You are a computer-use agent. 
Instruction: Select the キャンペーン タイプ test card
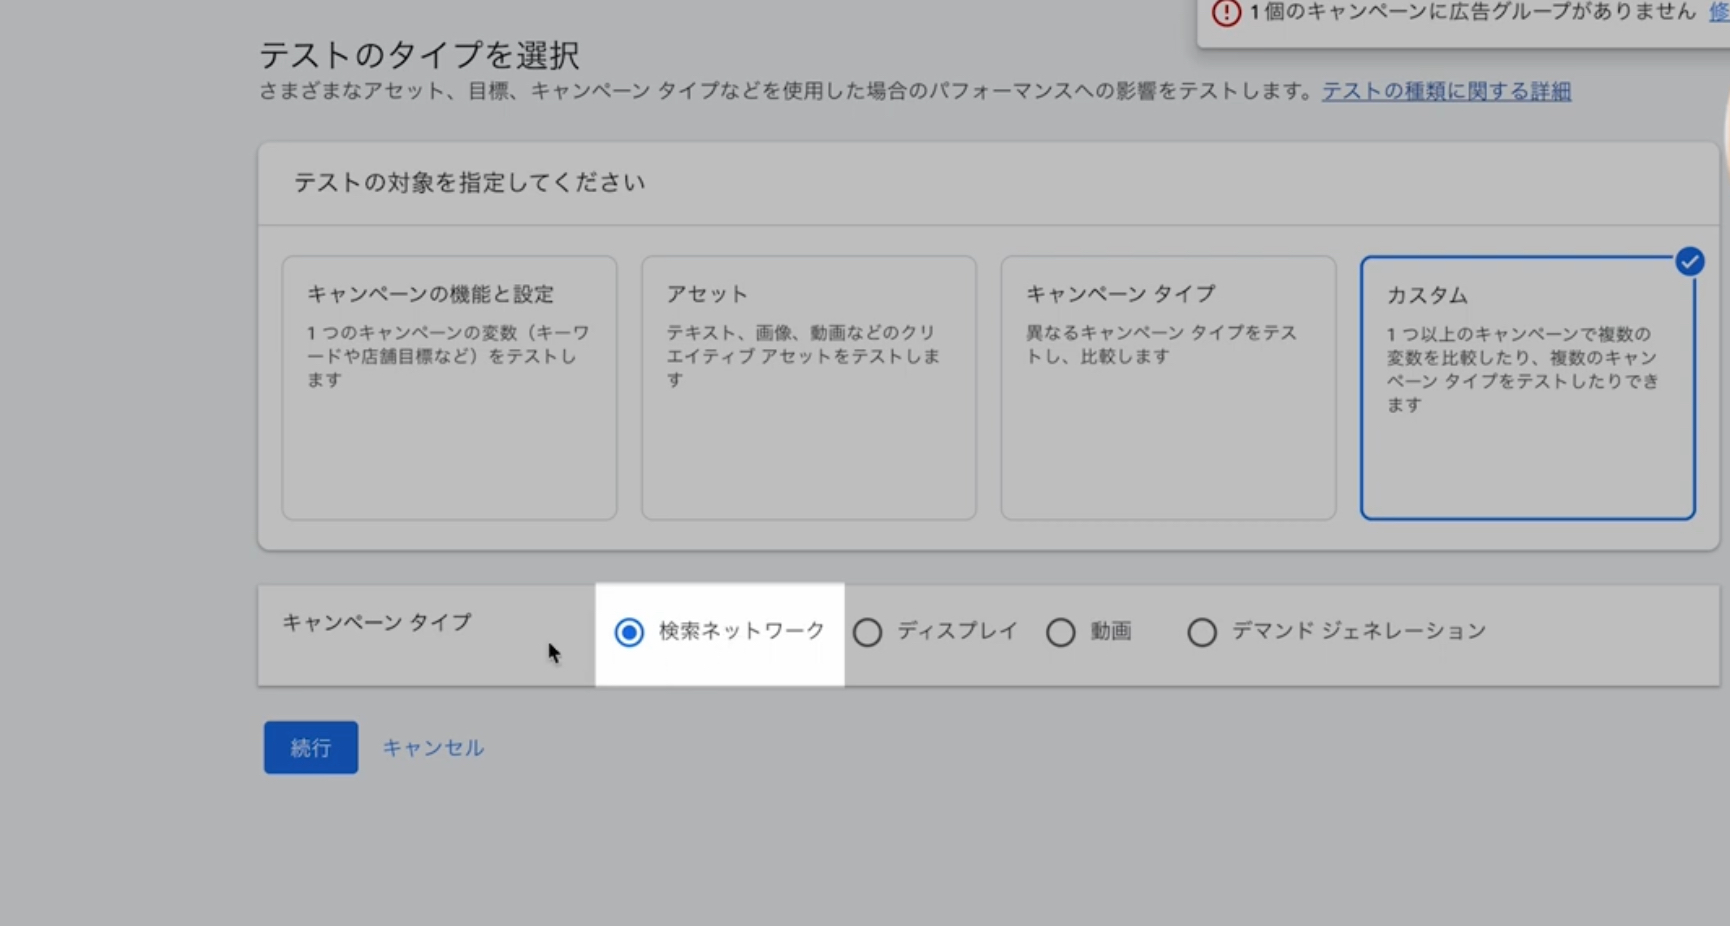coord(1168,387)
